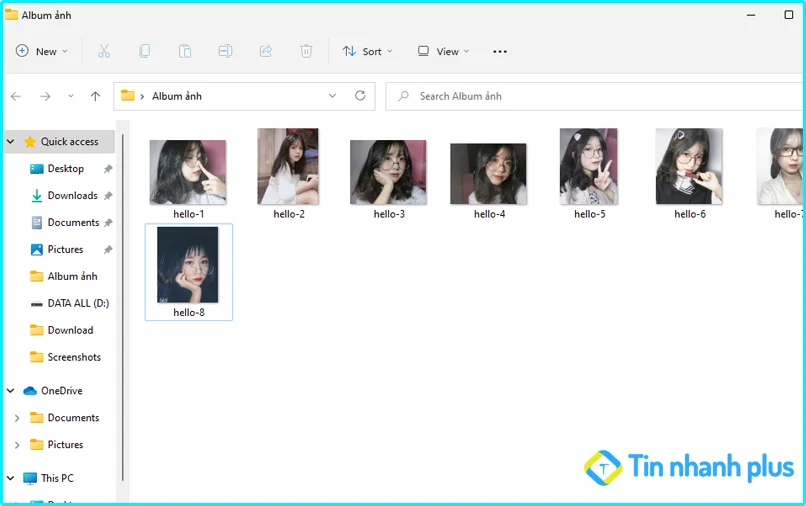Image resolution: width=806 pixels, height=506 pixels.
Task: Select the hello-1 image thumbnail
Action: [188, 172]
